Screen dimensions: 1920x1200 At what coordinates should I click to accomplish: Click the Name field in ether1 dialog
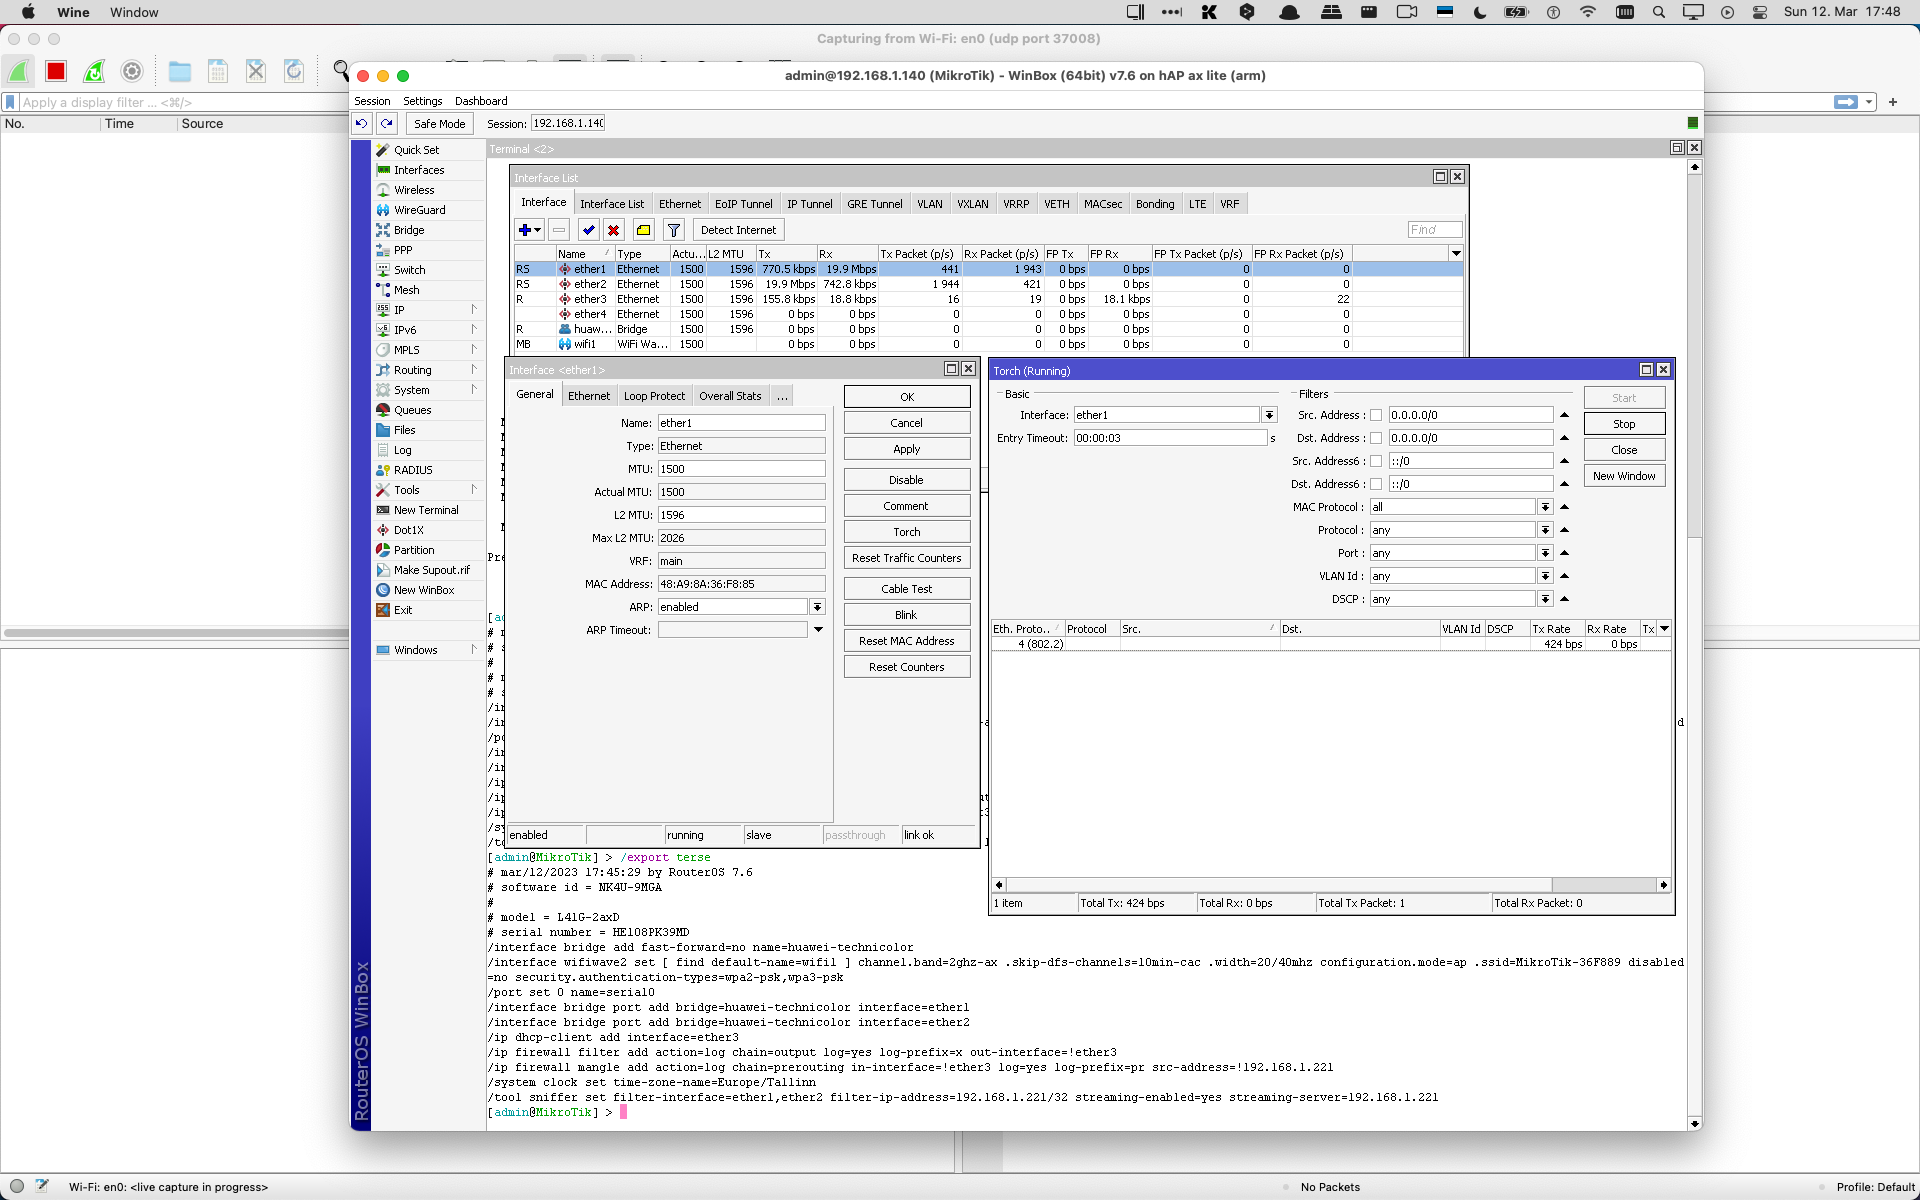tap(741, 423)
